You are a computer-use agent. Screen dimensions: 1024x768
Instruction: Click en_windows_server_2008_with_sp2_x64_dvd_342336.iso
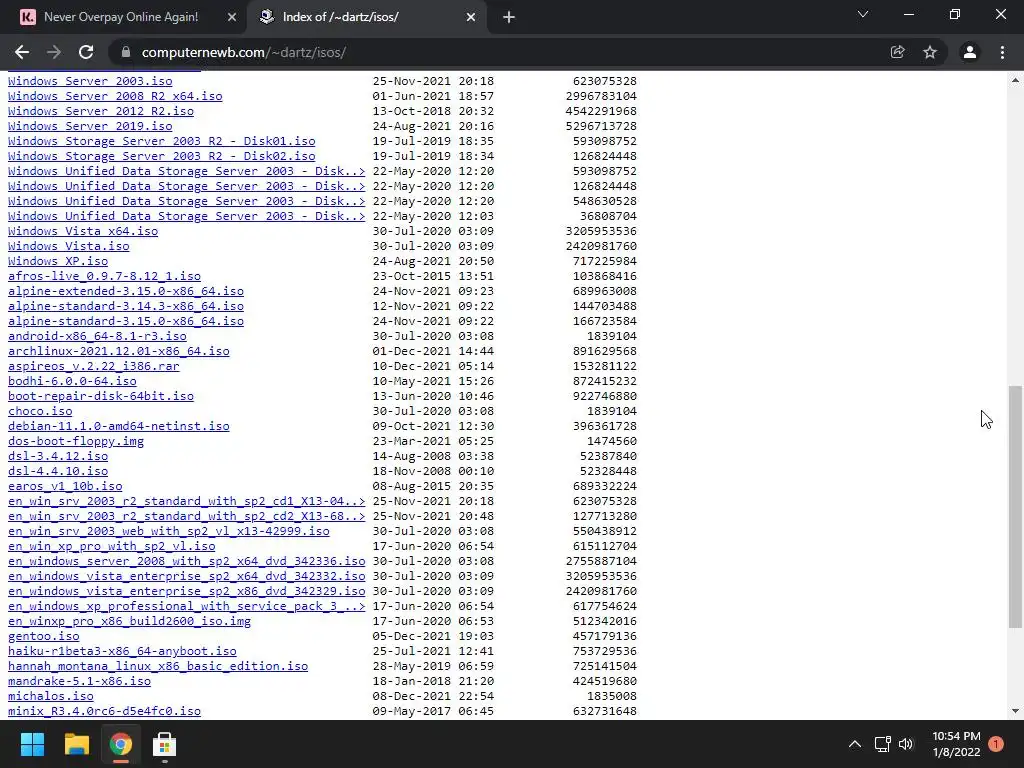[187, 562]
